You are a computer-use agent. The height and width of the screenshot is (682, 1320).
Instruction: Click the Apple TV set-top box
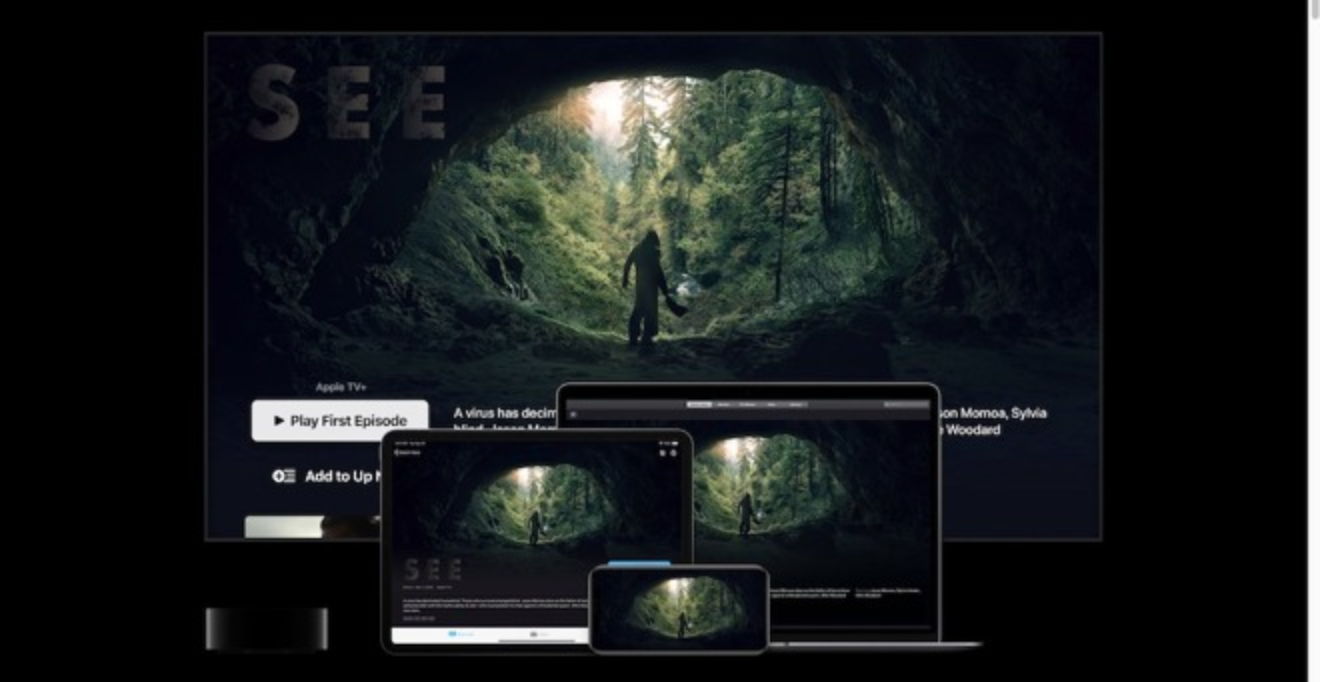tap(266, 629)
